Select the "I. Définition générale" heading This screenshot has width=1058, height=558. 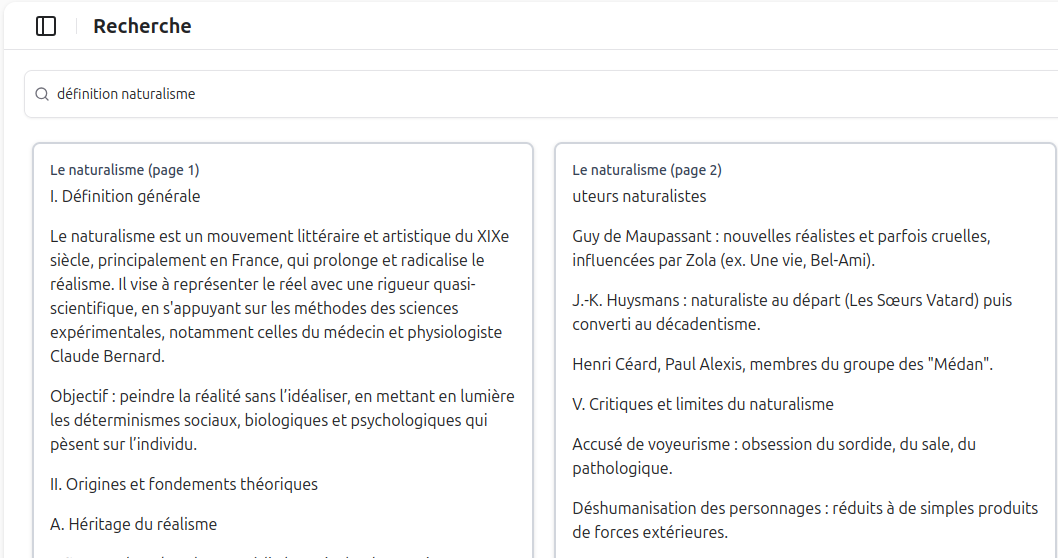(x=125, y=196)
